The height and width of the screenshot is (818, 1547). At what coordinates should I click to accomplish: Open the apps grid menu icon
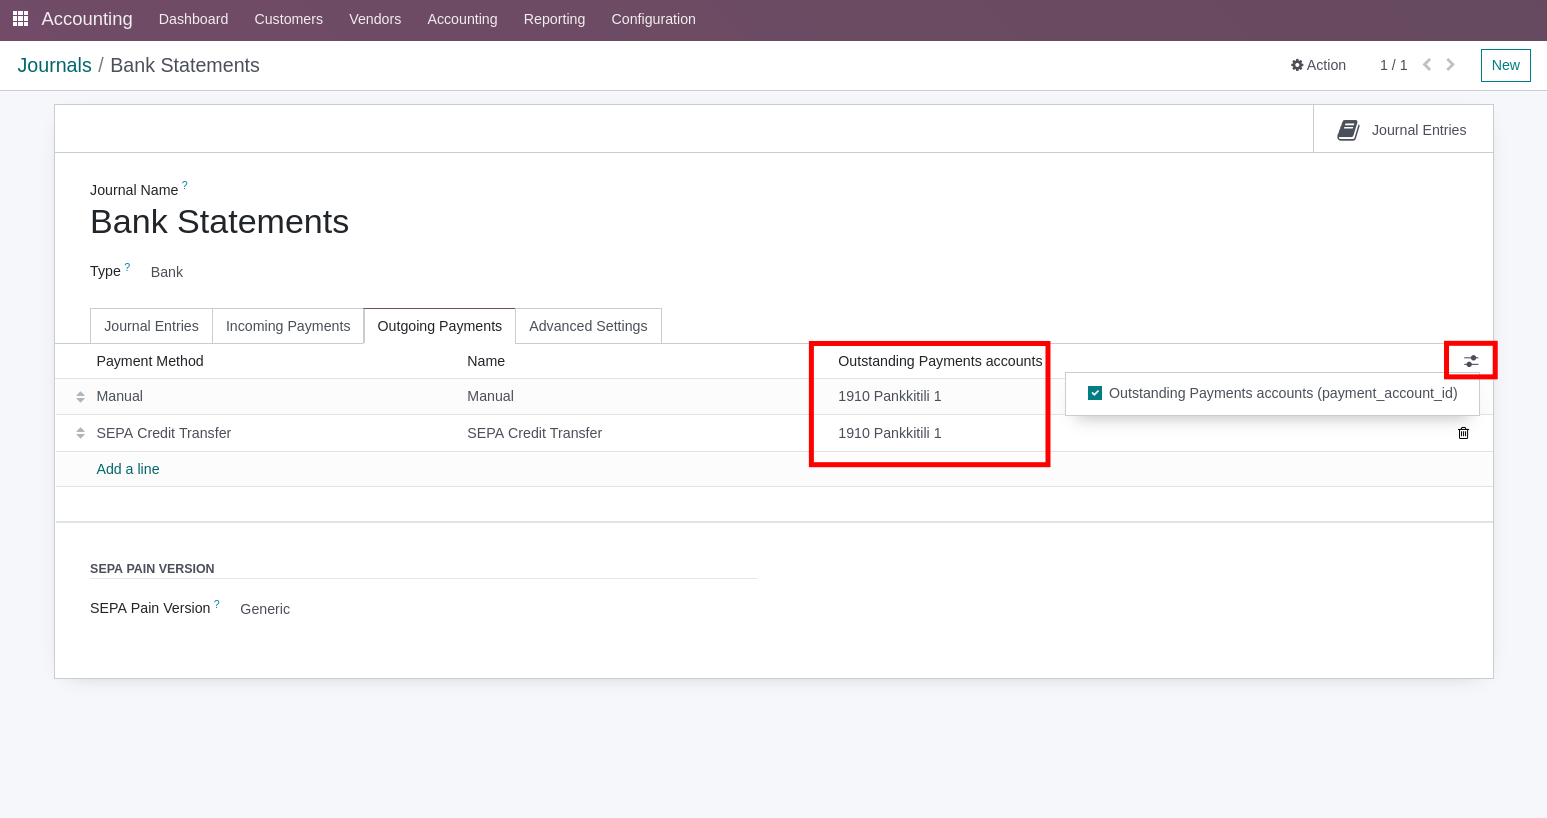pos(20,19)
